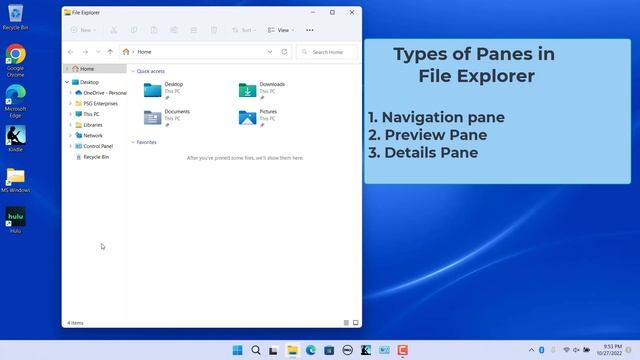Click the Cut scissors icon
Screen dimensions: 640x360
coord(114,30)
